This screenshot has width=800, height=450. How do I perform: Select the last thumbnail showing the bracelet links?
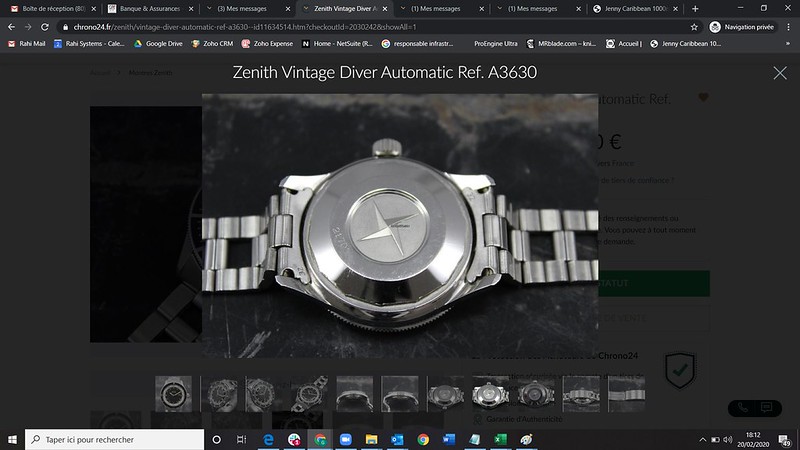(627, 394)
